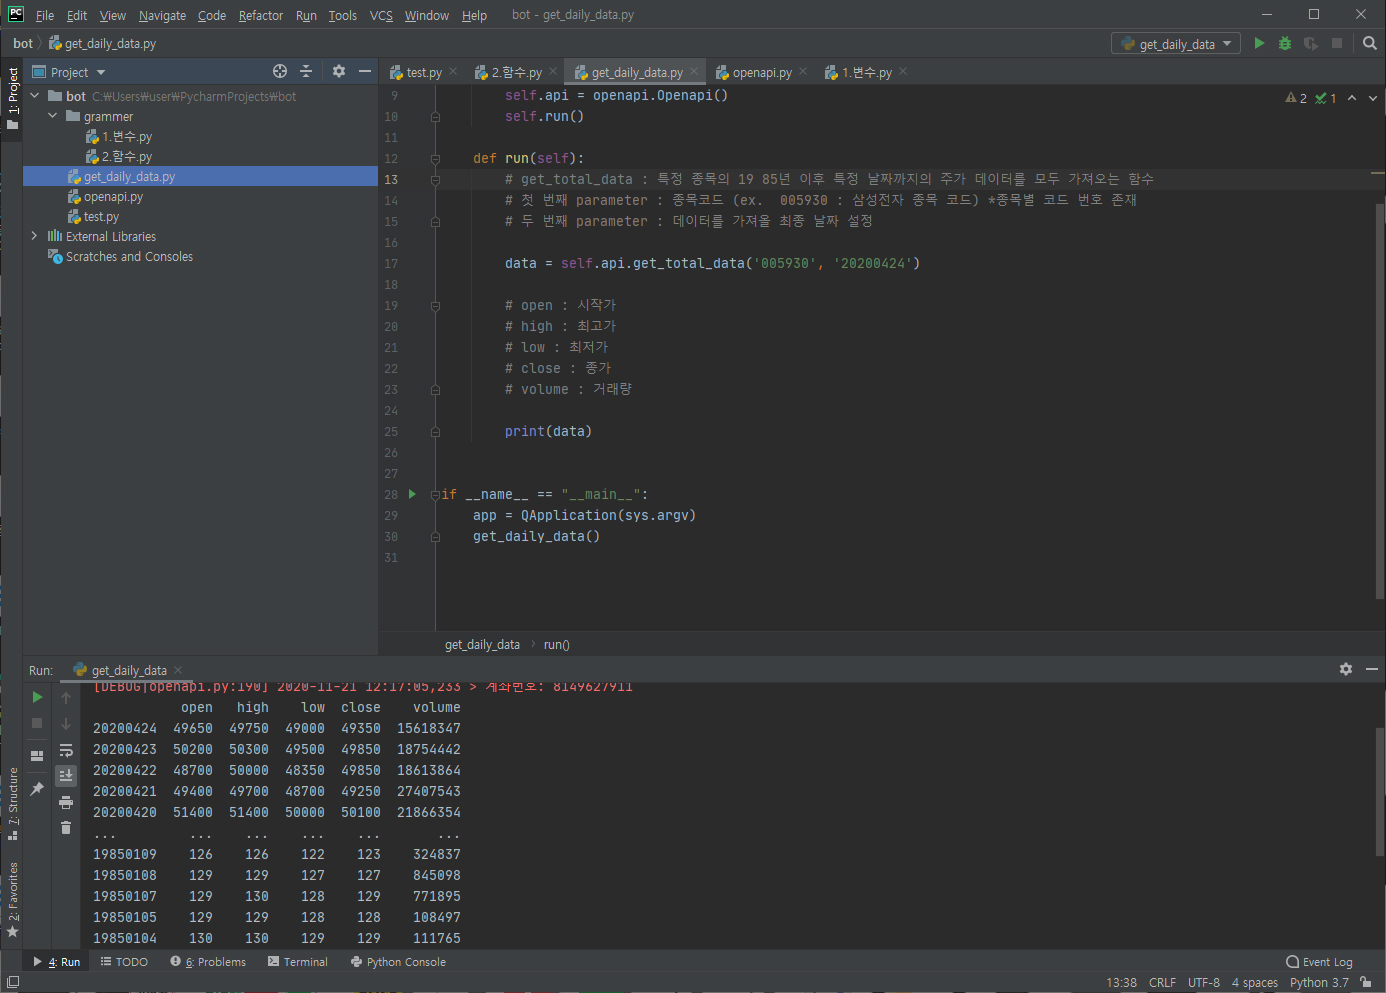This screenshot has width=1386, height=993.
Task: Toggle the 1: Project side tool window
Action: tap(12, 98)
